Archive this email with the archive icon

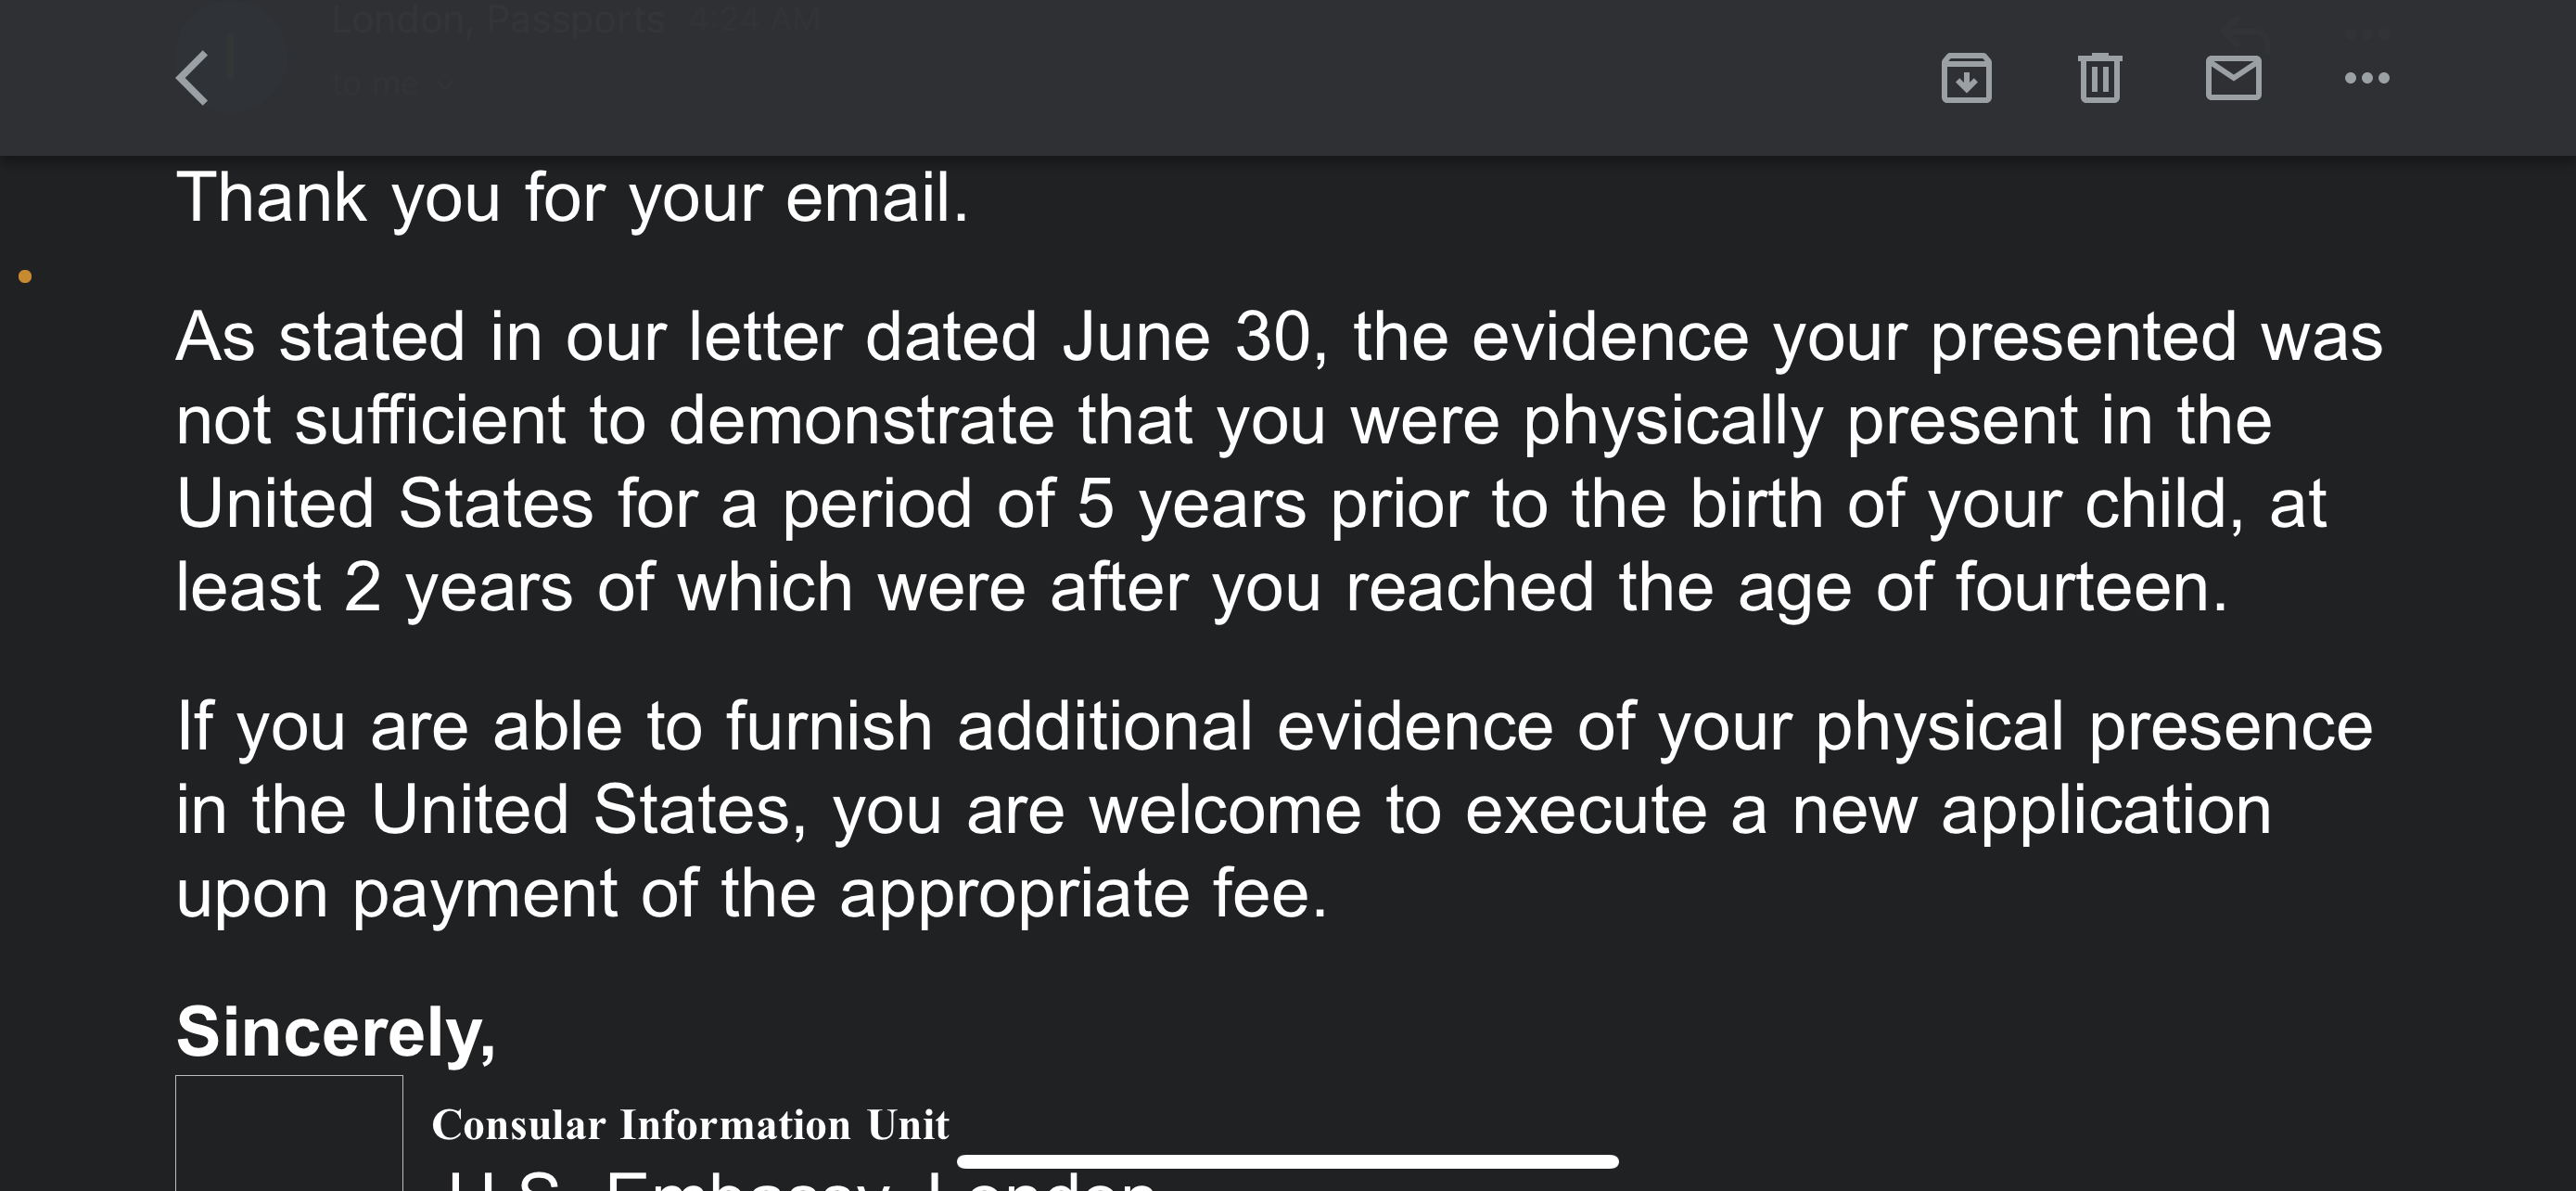pyautogui.click(x=1966, y=78)
